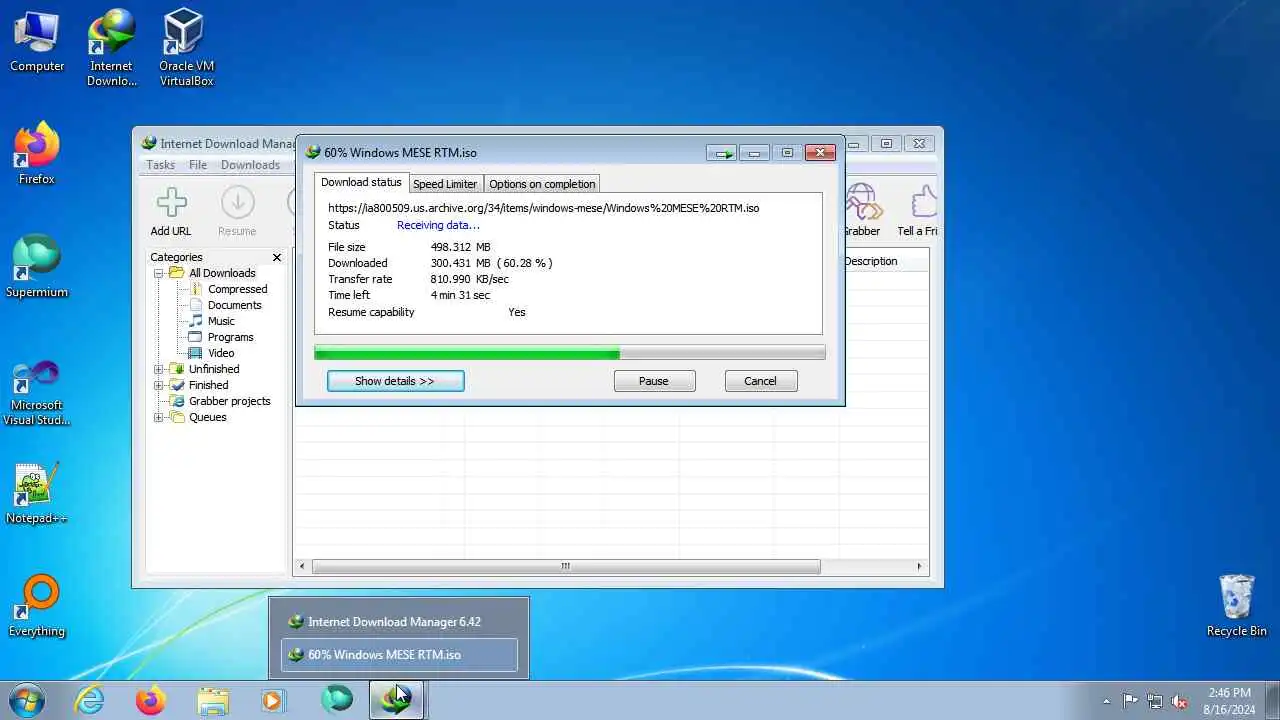Click the Tell a Friend thumbs-up icon

[x=918, y=211]
